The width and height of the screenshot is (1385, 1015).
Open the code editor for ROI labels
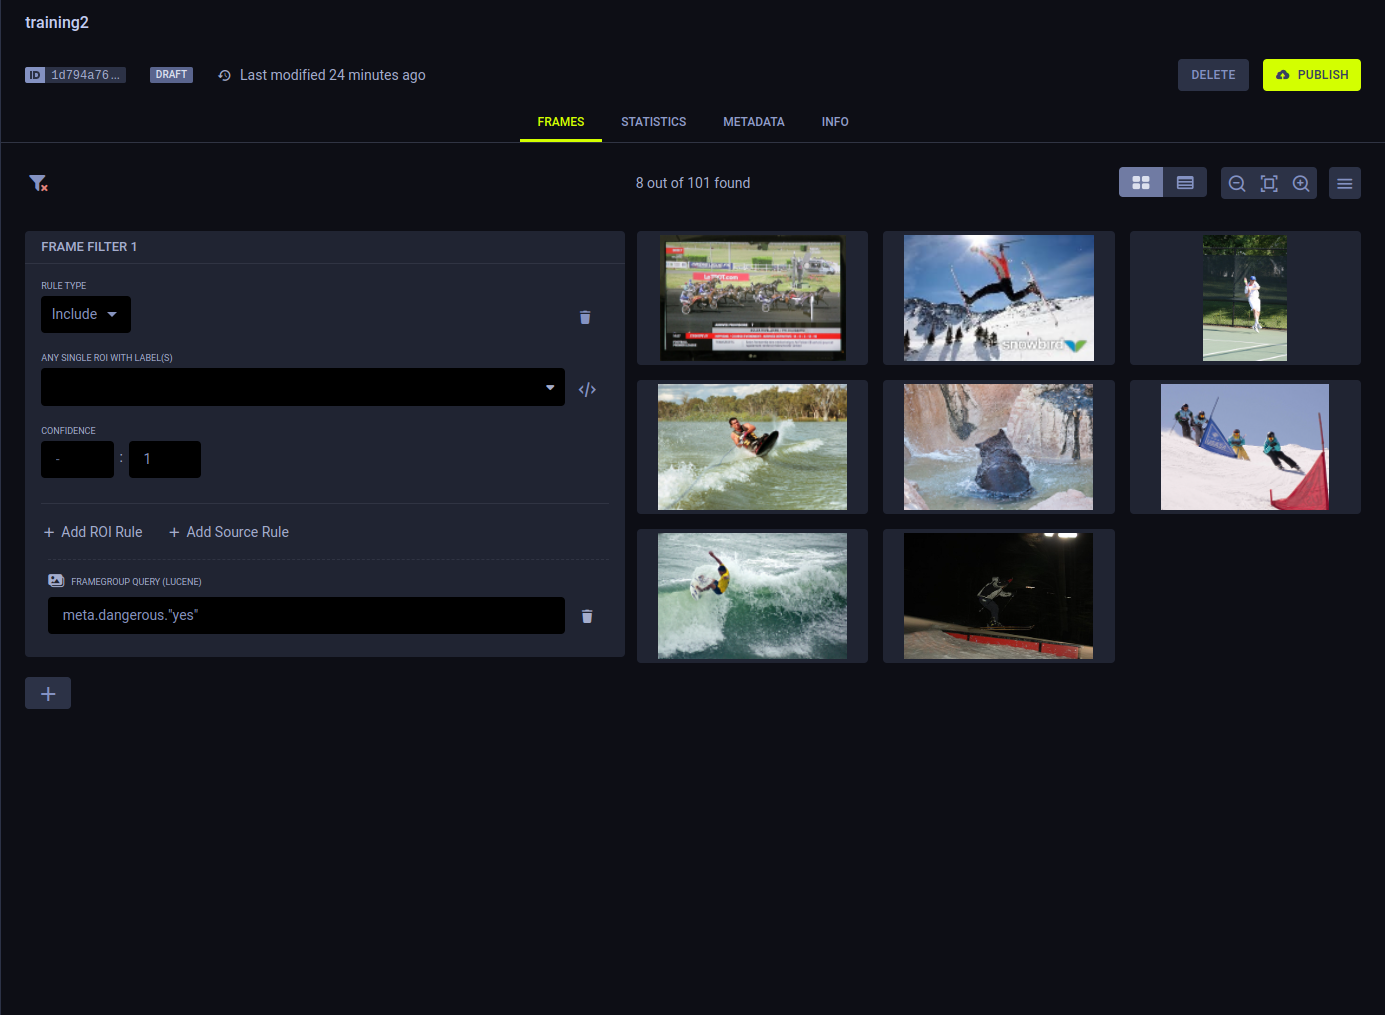(x=587, y=388)
